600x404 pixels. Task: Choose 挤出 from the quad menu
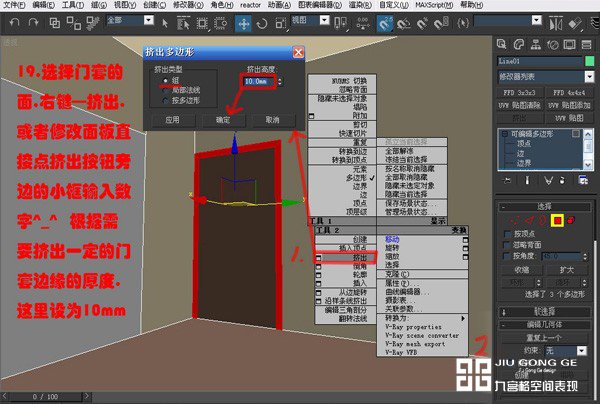346,258
